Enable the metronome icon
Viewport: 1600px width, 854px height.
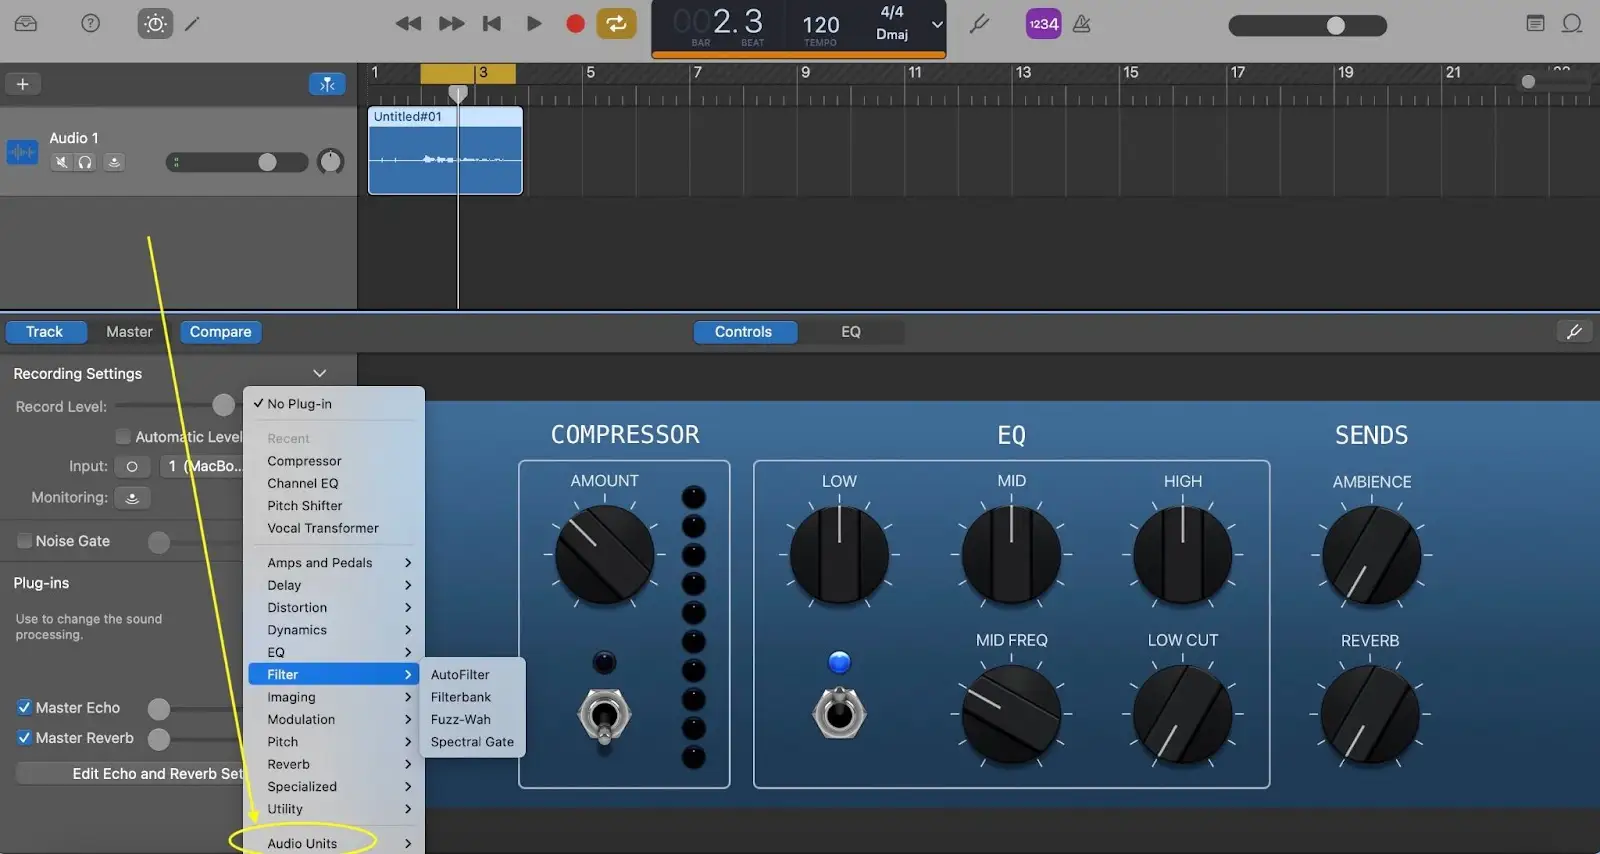(x=1081, y=24)
